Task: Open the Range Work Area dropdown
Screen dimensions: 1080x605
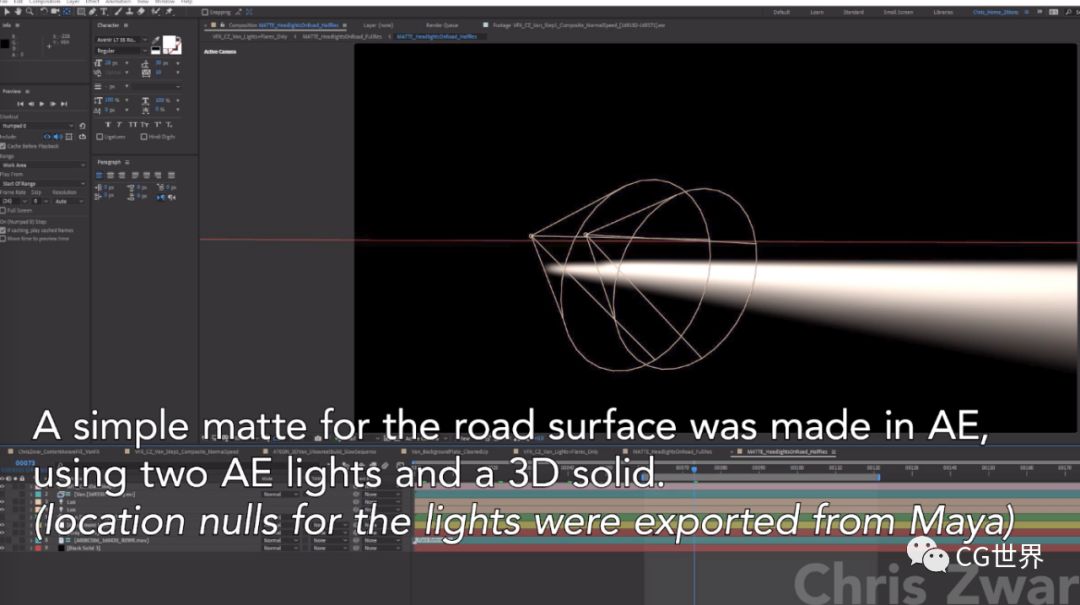Action: pos(44,165)
